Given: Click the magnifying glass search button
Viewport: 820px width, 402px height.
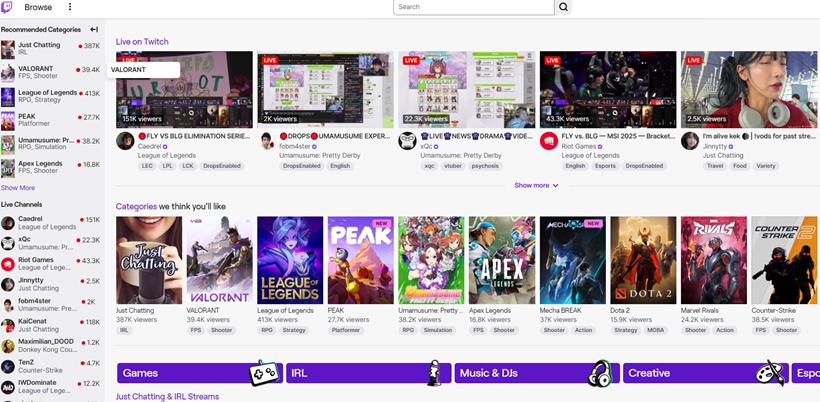Looking at the screenshot, I should click(564, 7).
